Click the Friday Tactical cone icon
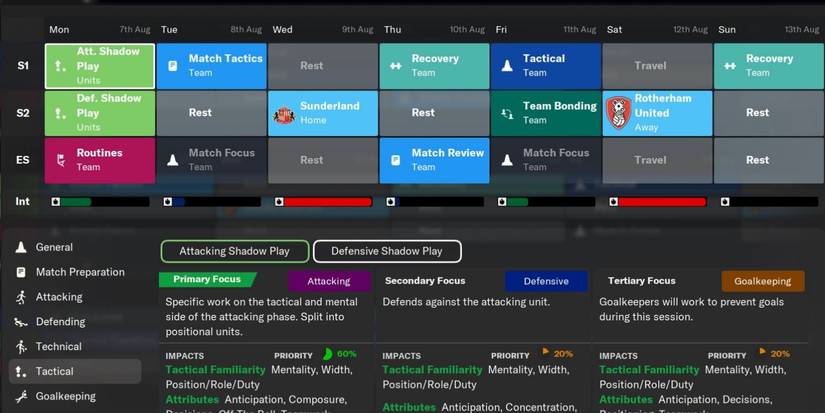 (507, 66)
